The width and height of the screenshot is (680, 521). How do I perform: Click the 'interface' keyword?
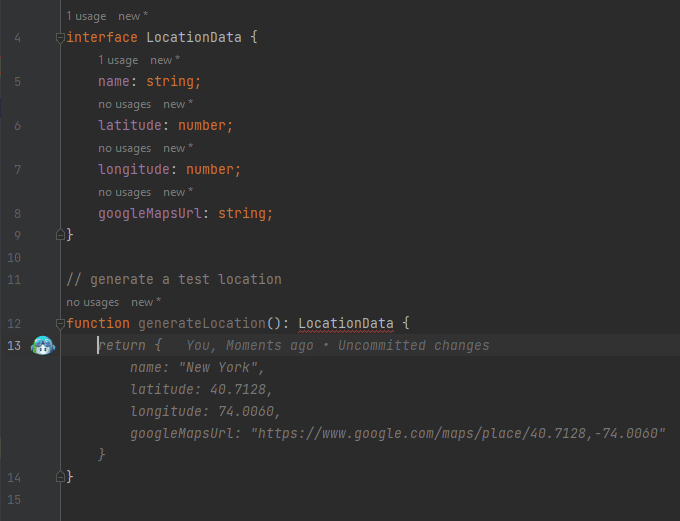(x=102, y=38)
